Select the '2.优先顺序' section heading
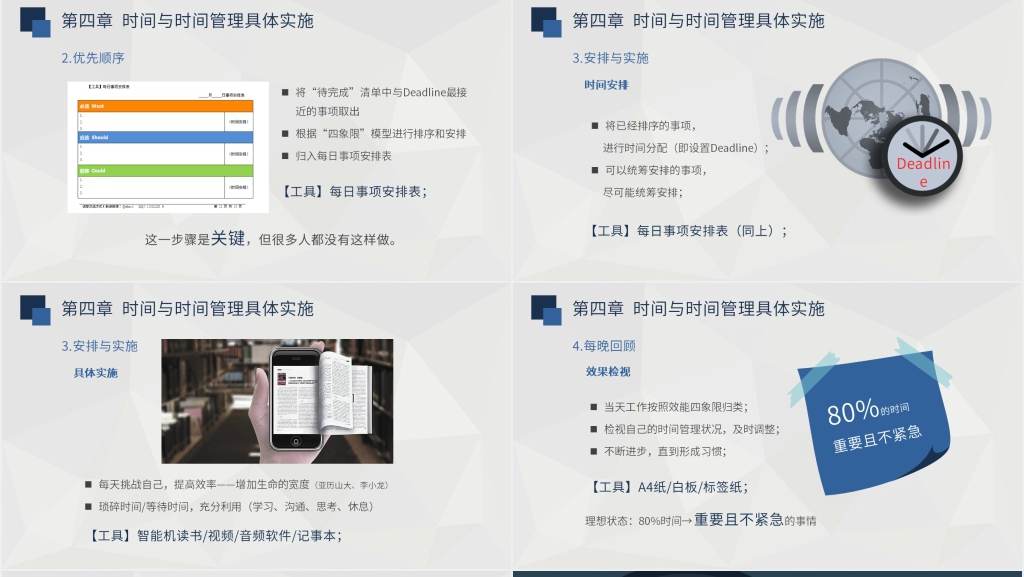Screen dimensions: 1024x577 93,58
